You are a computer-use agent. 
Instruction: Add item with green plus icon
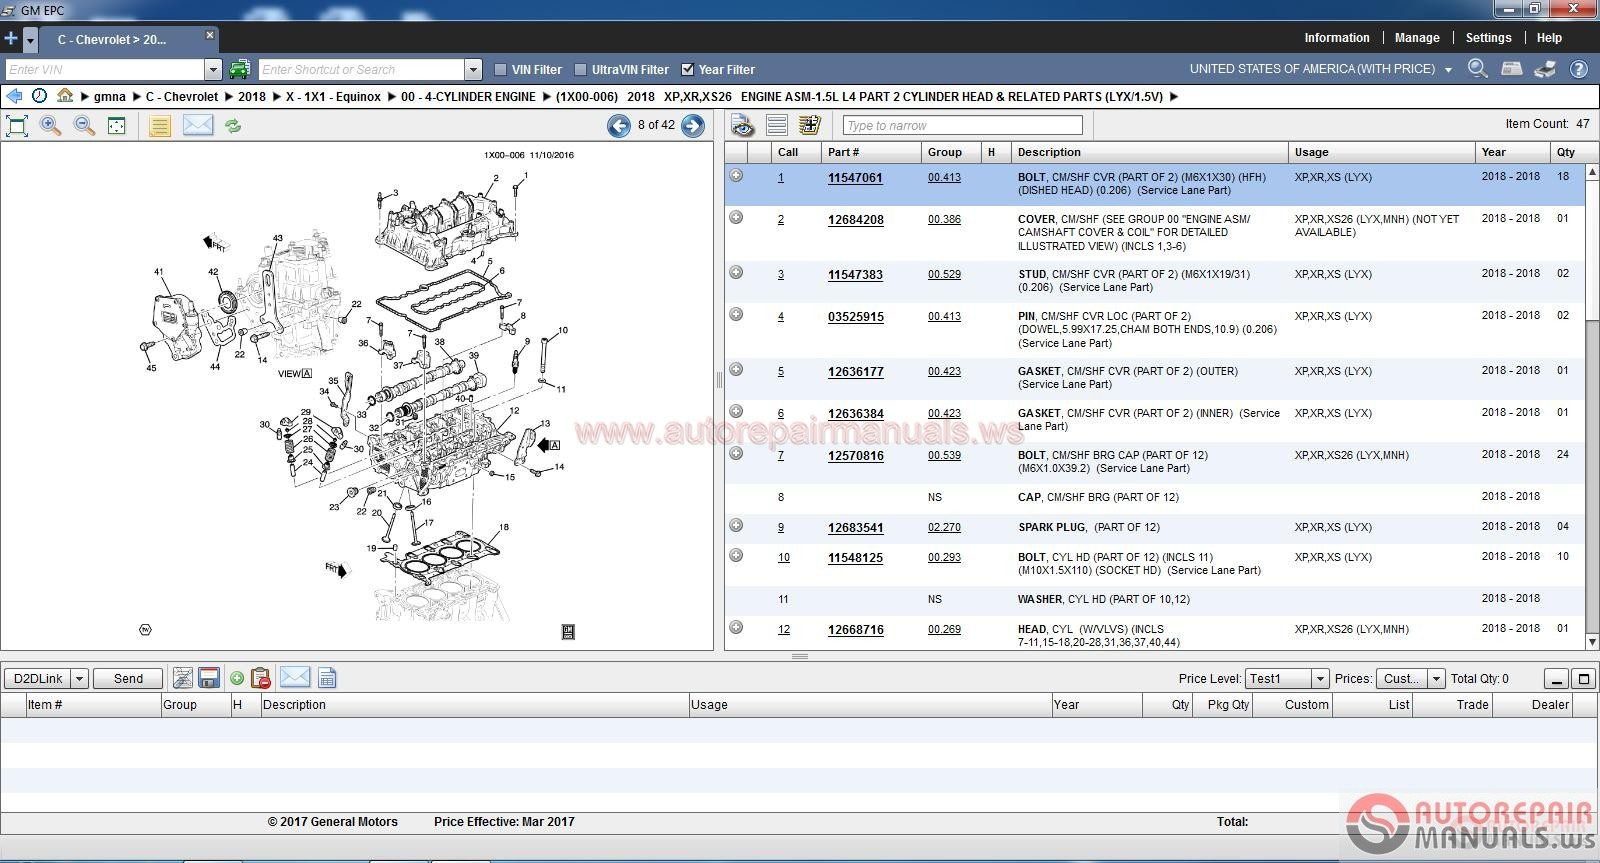[x=237, y=678]
